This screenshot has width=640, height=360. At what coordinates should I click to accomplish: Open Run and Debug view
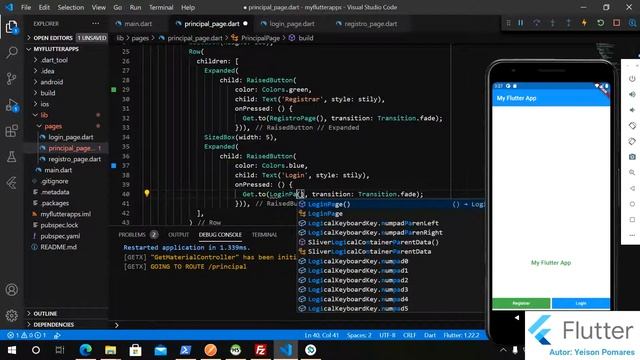tap(11, 105)
